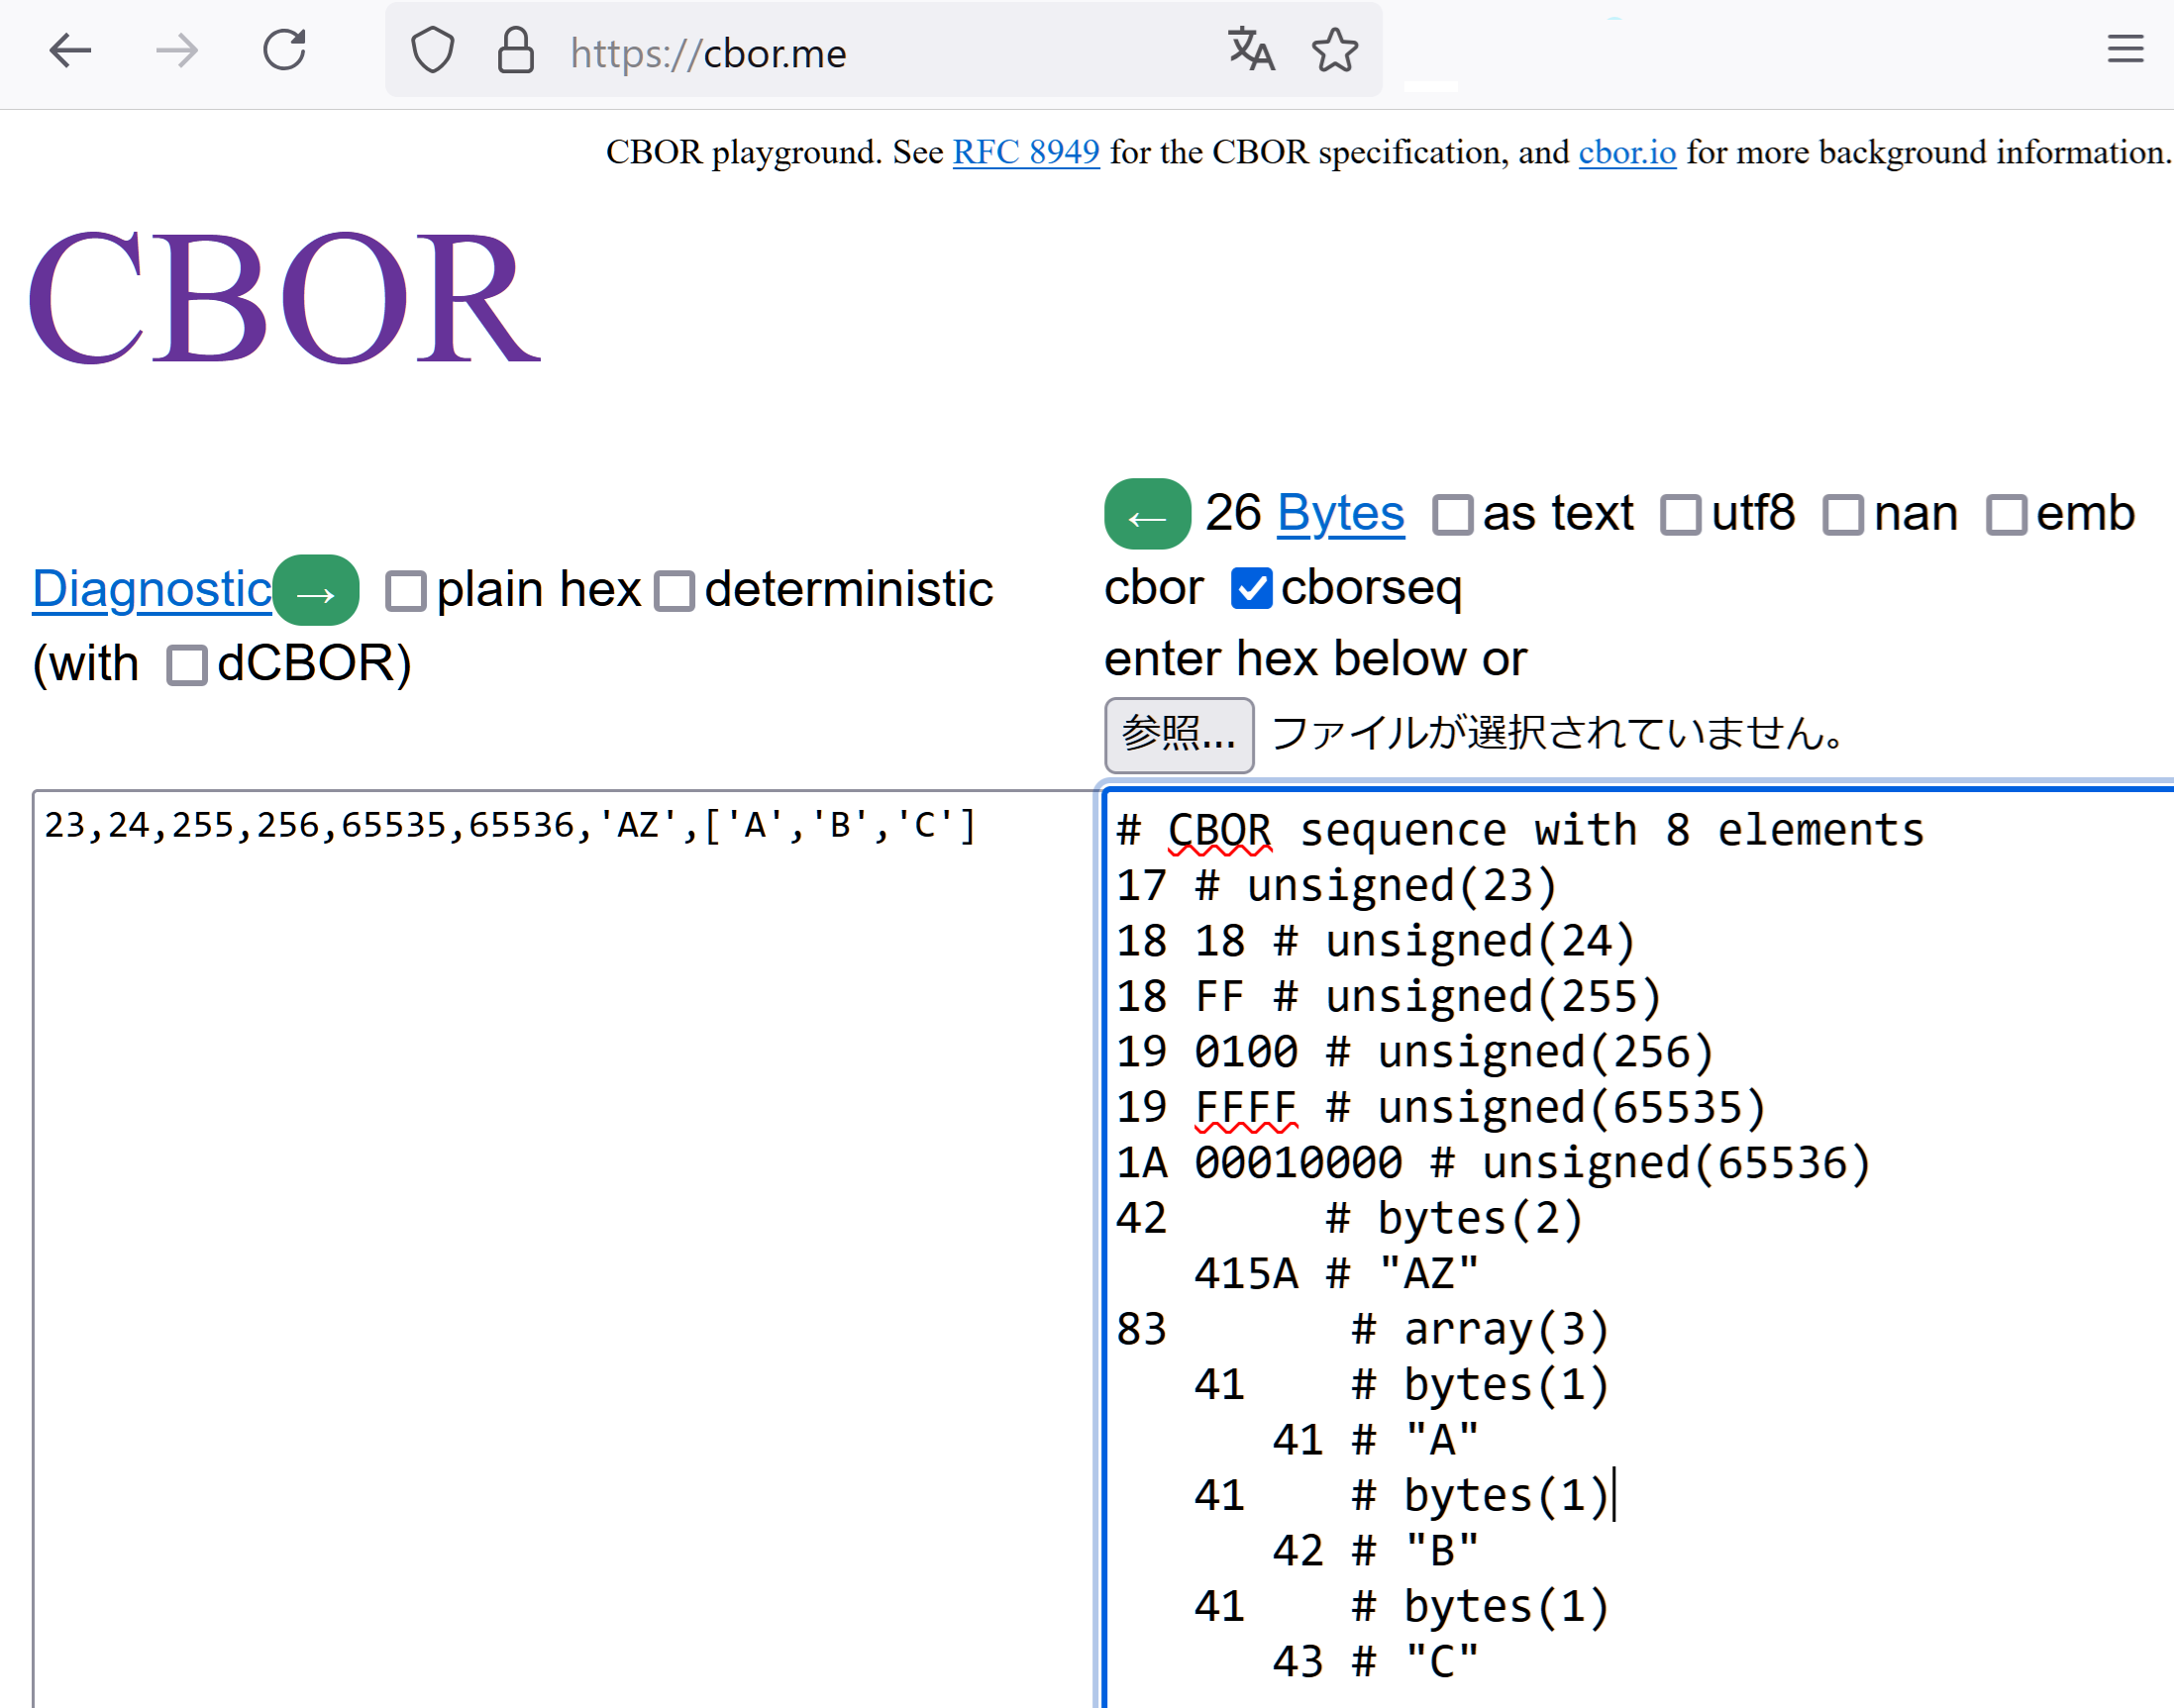Open the Diagnostic link

(x=152, y=589)
